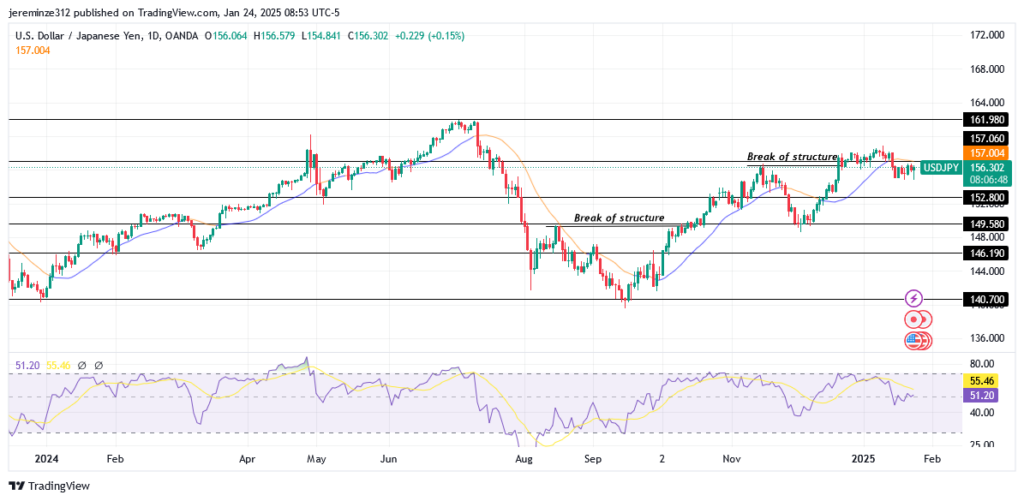The height and width of the screenshot is (501, 1024).
Task: Click the "Aug" time axis label
Action: [524, 459]
